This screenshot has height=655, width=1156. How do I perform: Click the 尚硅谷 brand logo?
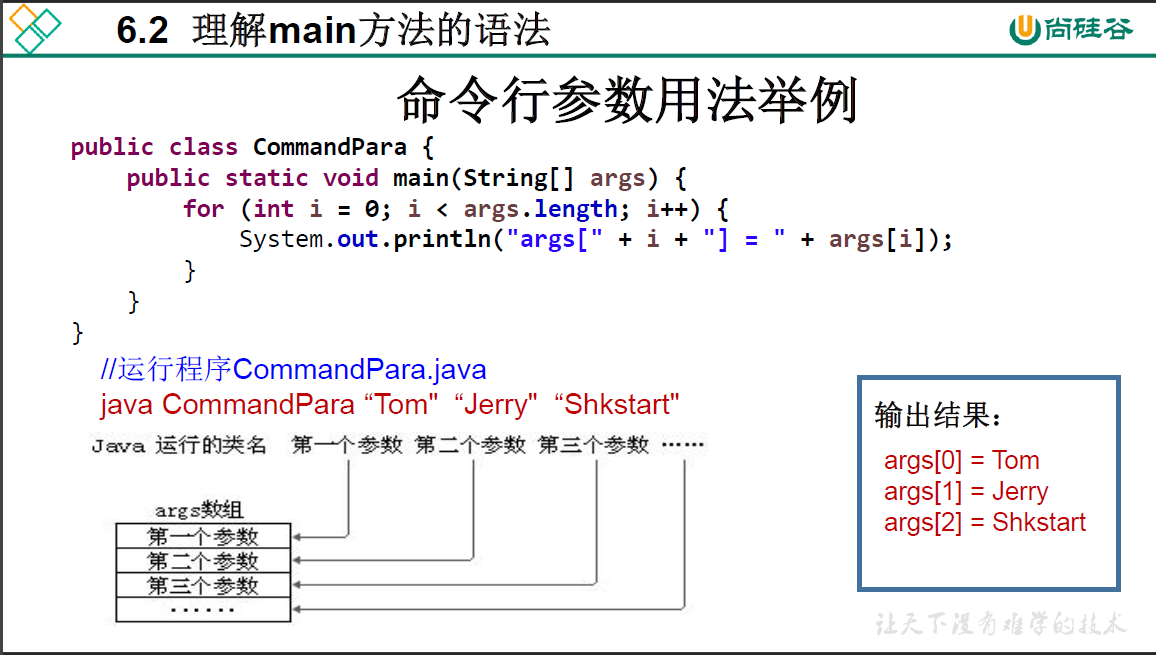tap(1070, 29)
